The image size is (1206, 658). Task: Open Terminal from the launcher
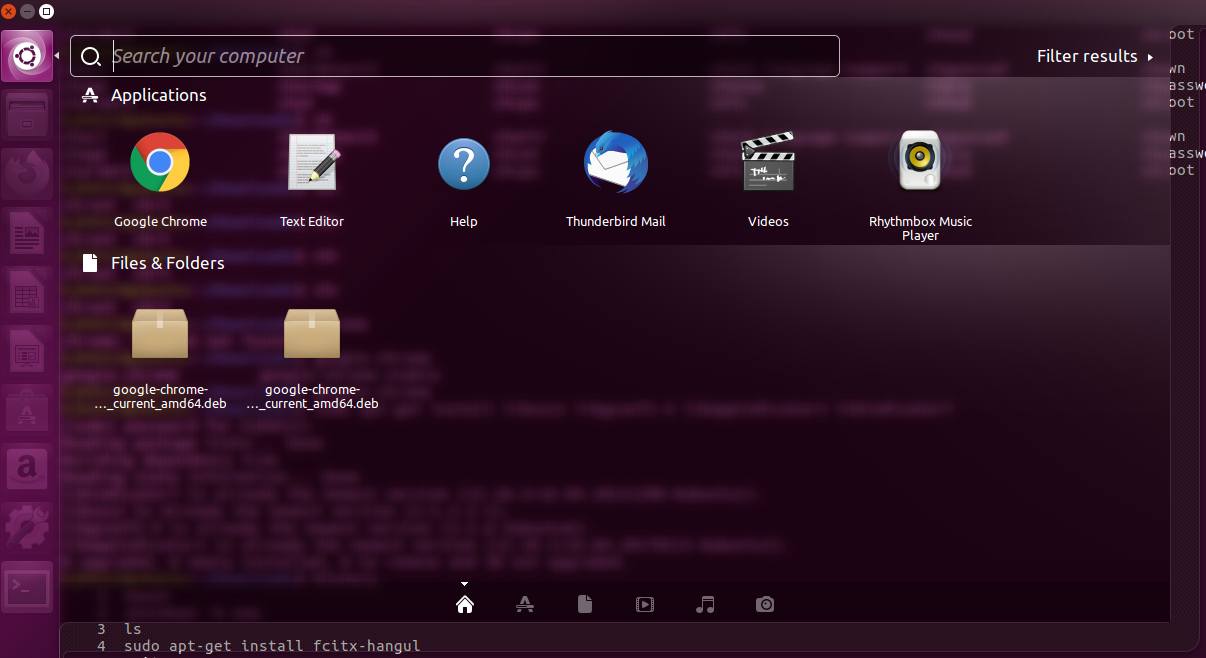point(27,588)
